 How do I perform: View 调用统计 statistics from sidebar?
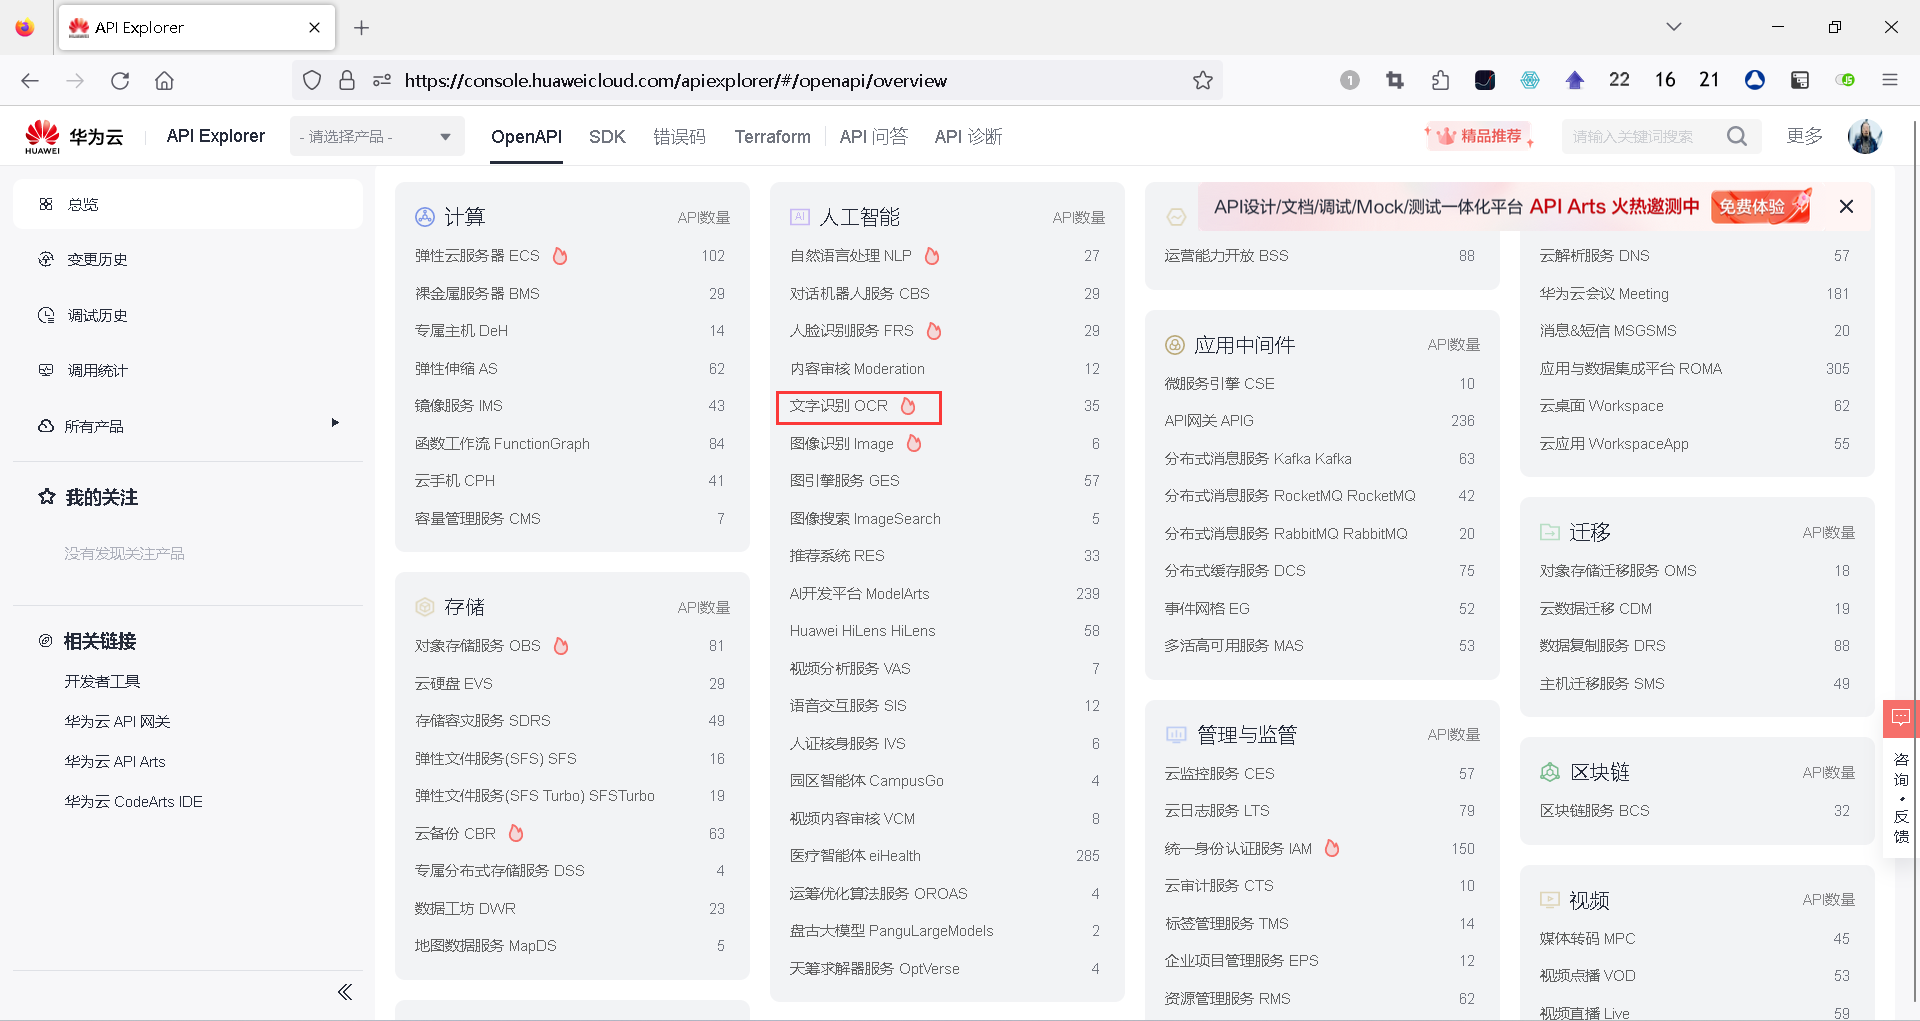click(x=97, y=370)
